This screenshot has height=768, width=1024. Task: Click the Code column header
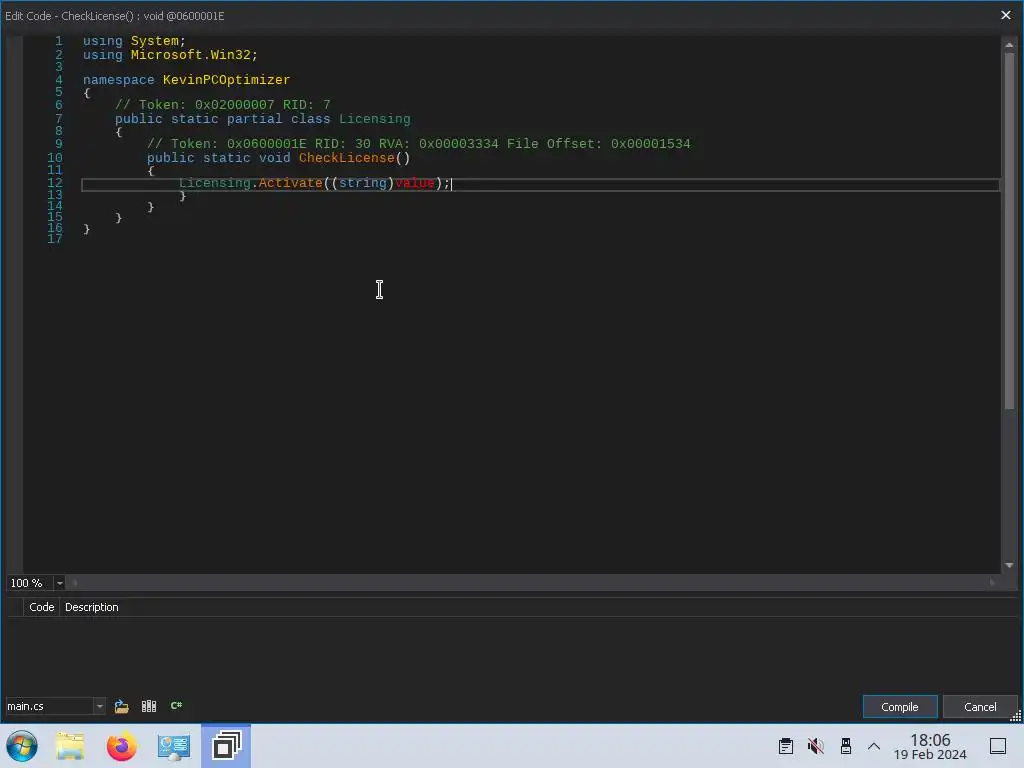tap(42, 607)
